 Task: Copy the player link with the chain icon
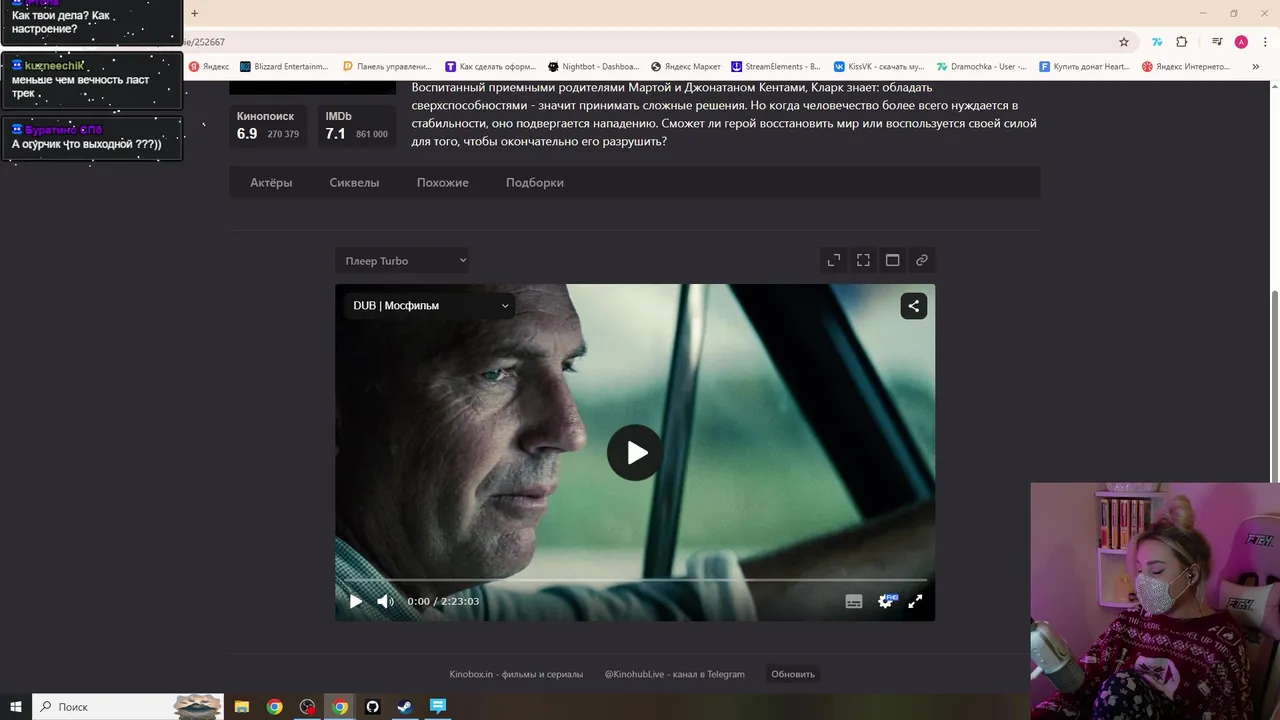pyautogui.click(x=922, y=260)
